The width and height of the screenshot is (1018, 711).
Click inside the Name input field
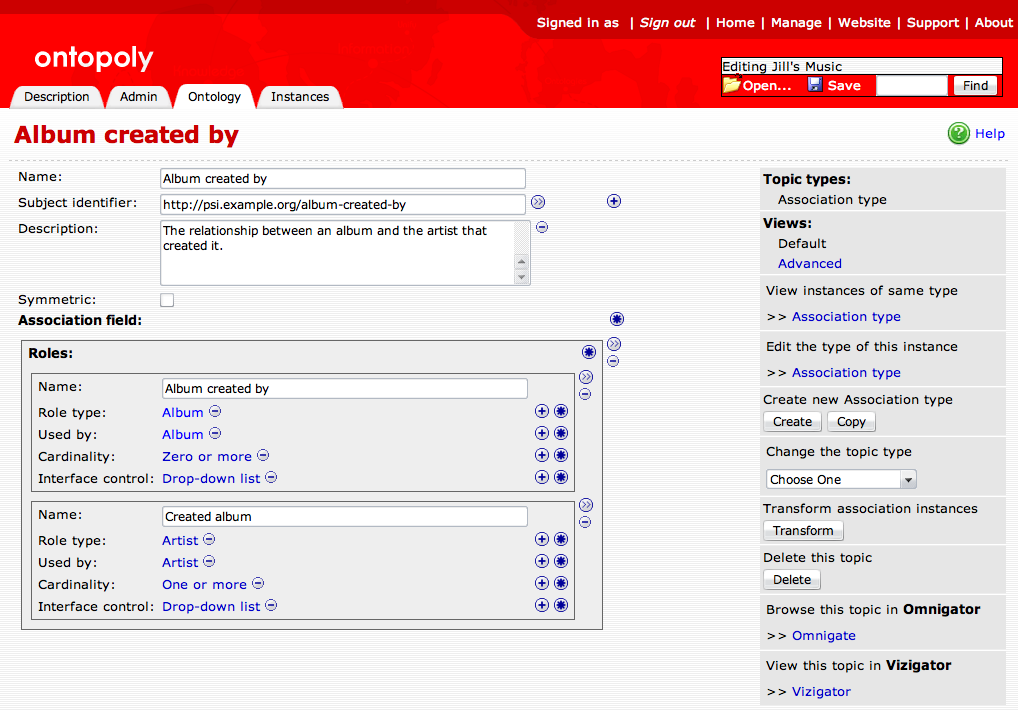[342, 178]
